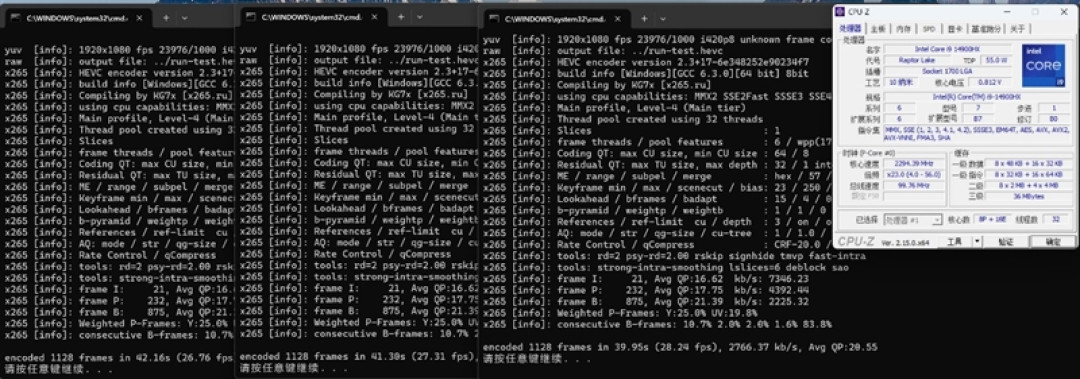Screen dimensions: 1080x379
Task: Open a new tab in the leftmost terminal
Action: [166, 18]
